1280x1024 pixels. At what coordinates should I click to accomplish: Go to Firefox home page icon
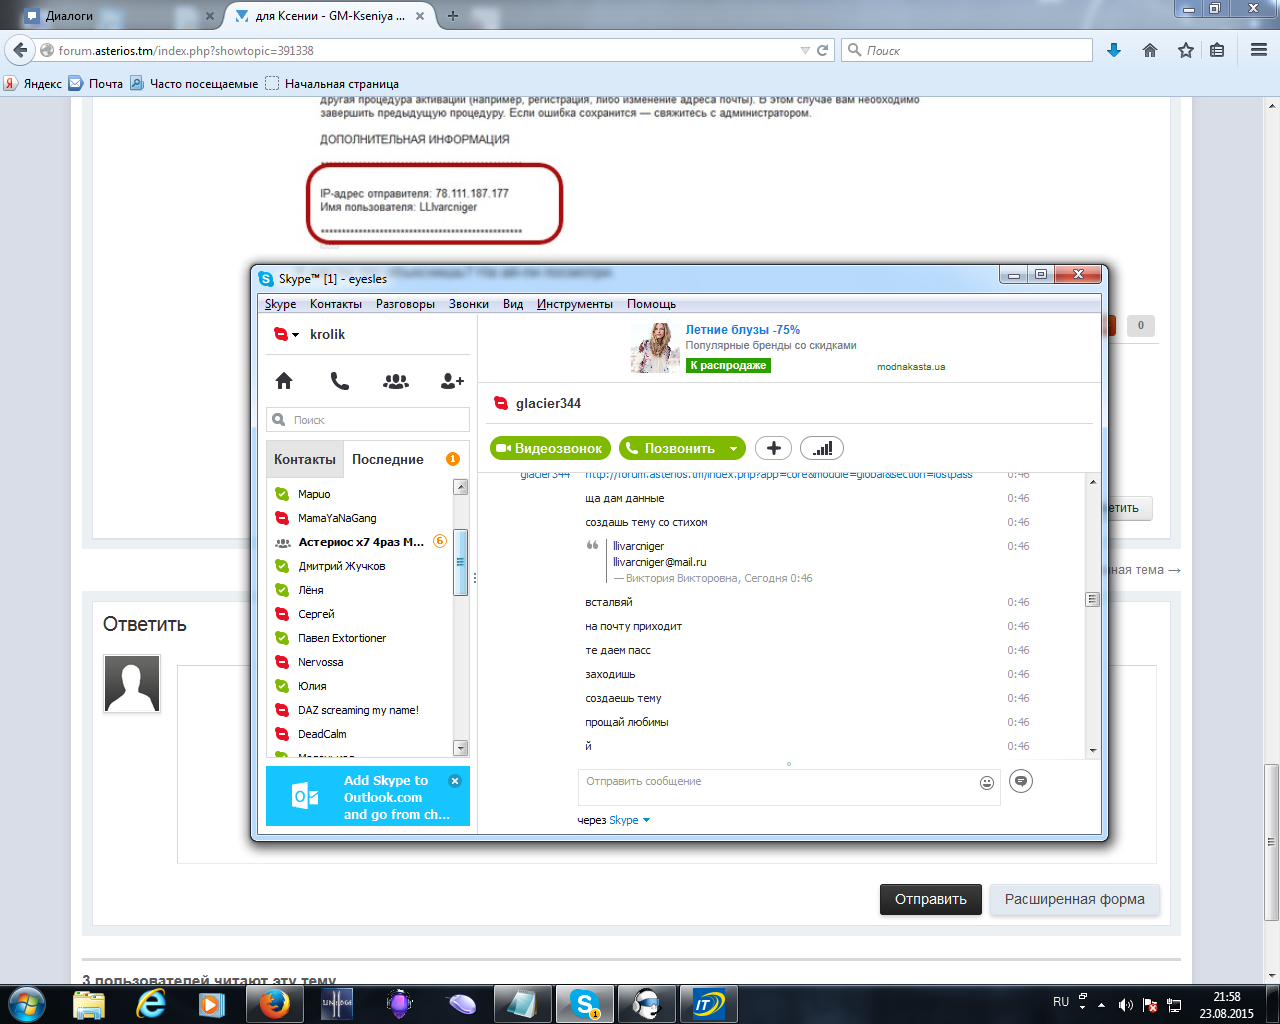1150,50
